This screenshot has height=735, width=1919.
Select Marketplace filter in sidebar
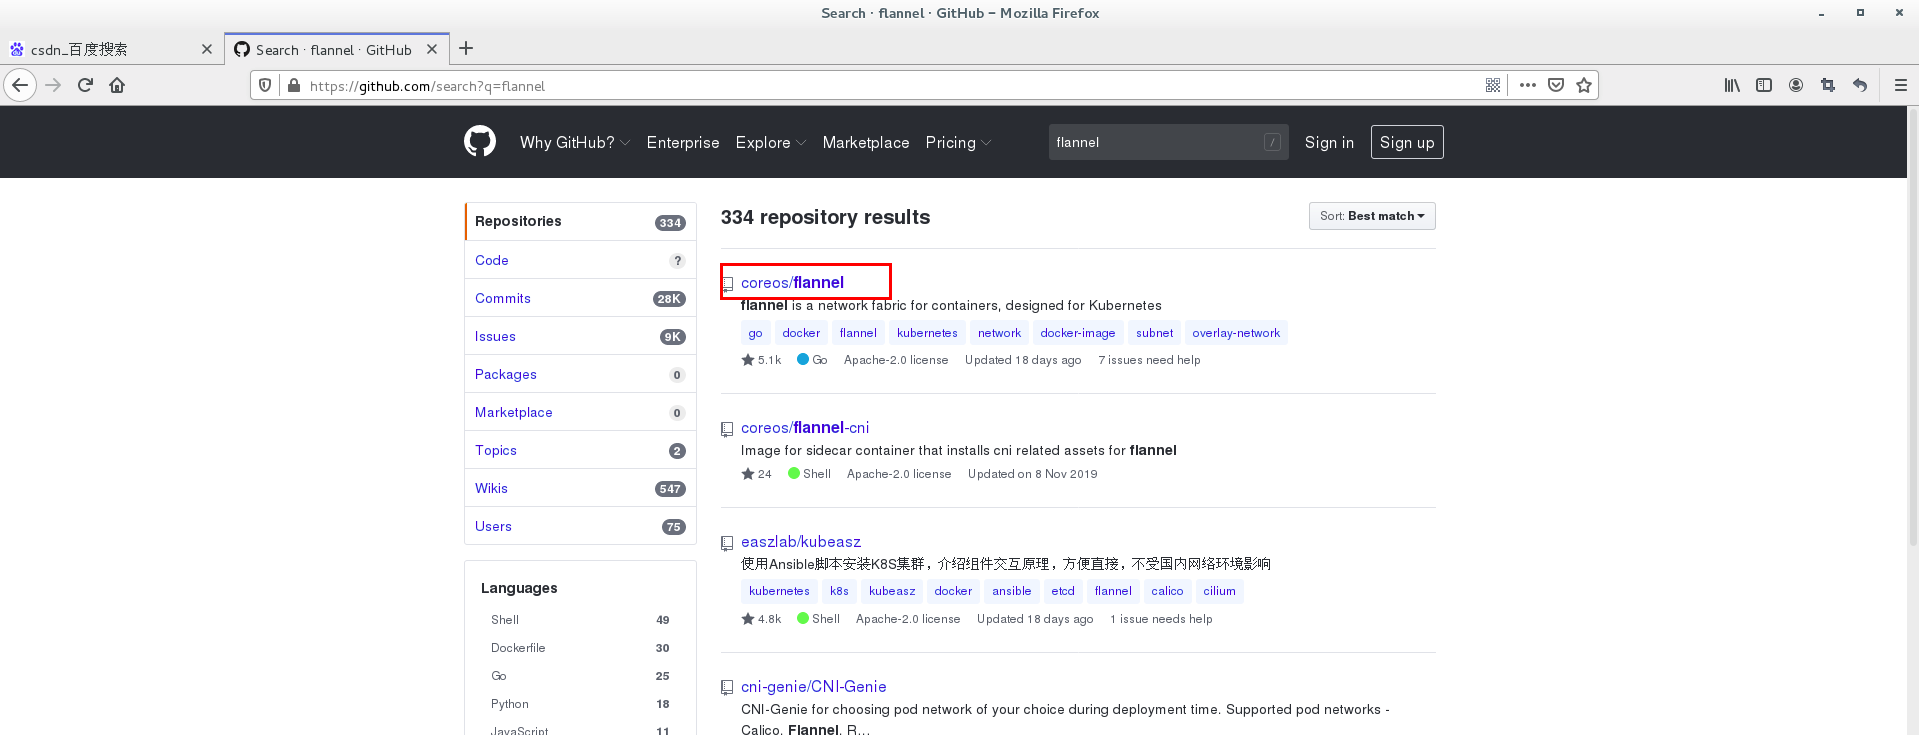pos(580,412)
